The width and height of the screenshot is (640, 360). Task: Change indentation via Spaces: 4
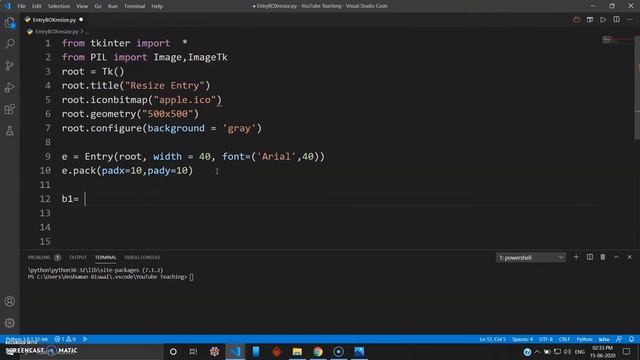(x=522, y=339)
